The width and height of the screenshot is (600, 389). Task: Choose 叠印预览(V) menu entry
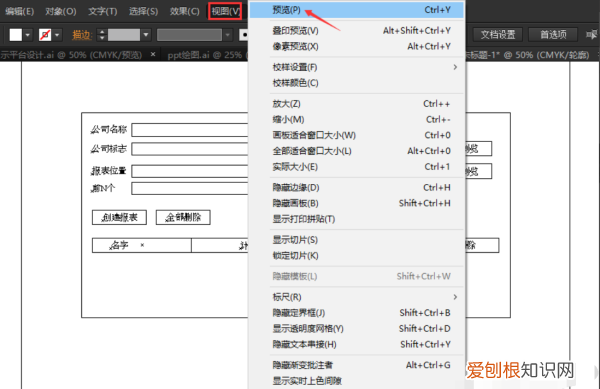[x=356, y=31]
